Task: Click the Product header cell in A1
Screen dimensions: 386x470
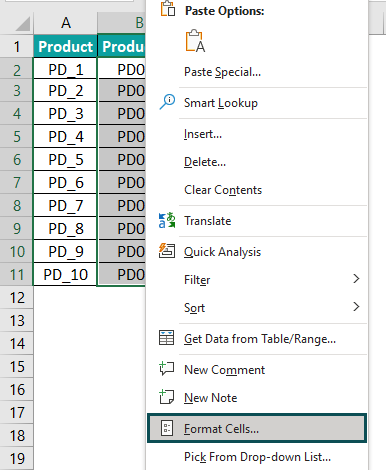Action: [65, 46]
